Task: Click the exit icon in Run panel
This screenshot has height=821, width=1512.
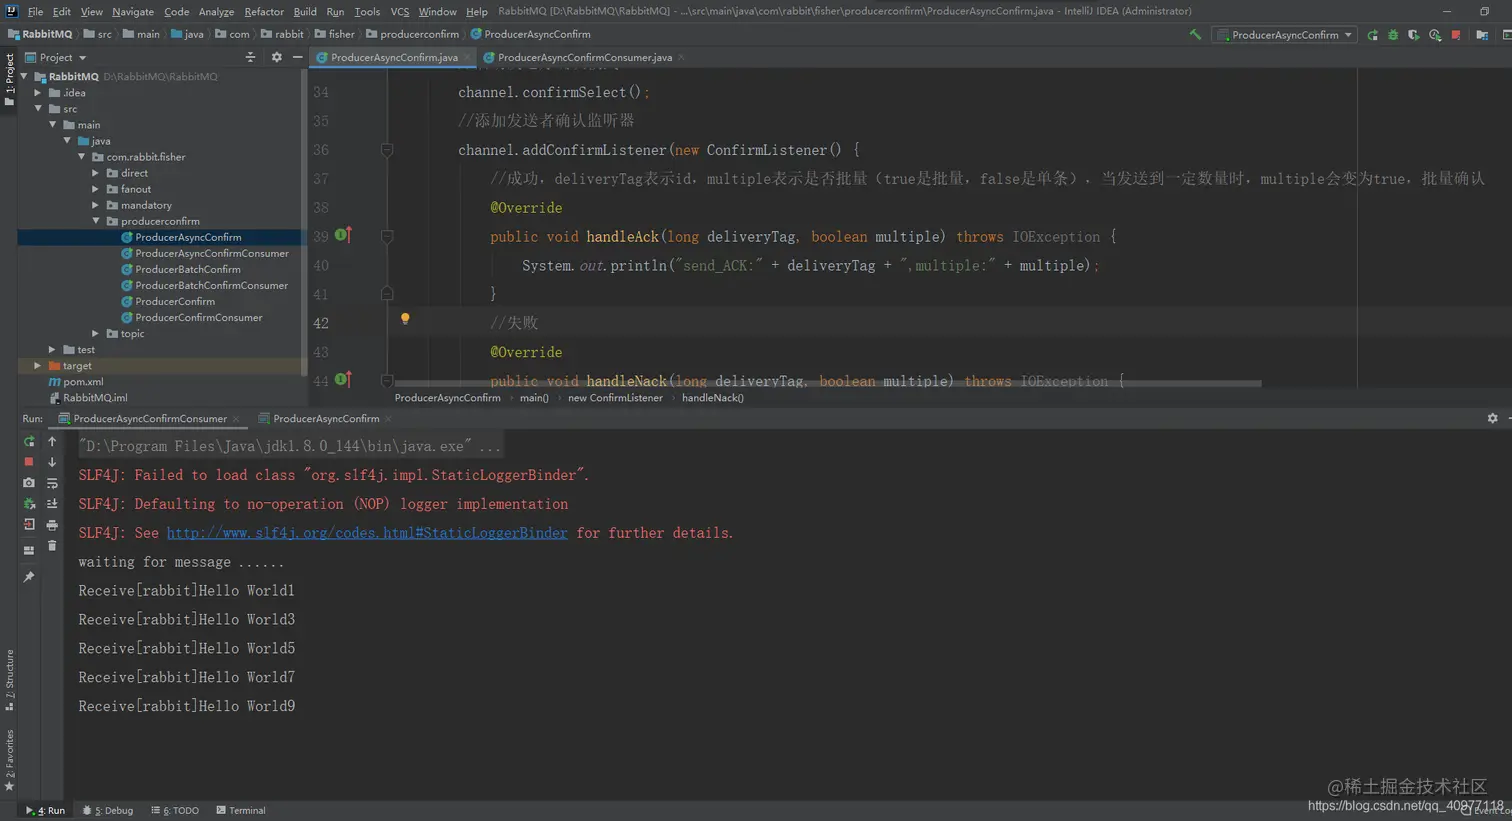Action: pos(29,525)
